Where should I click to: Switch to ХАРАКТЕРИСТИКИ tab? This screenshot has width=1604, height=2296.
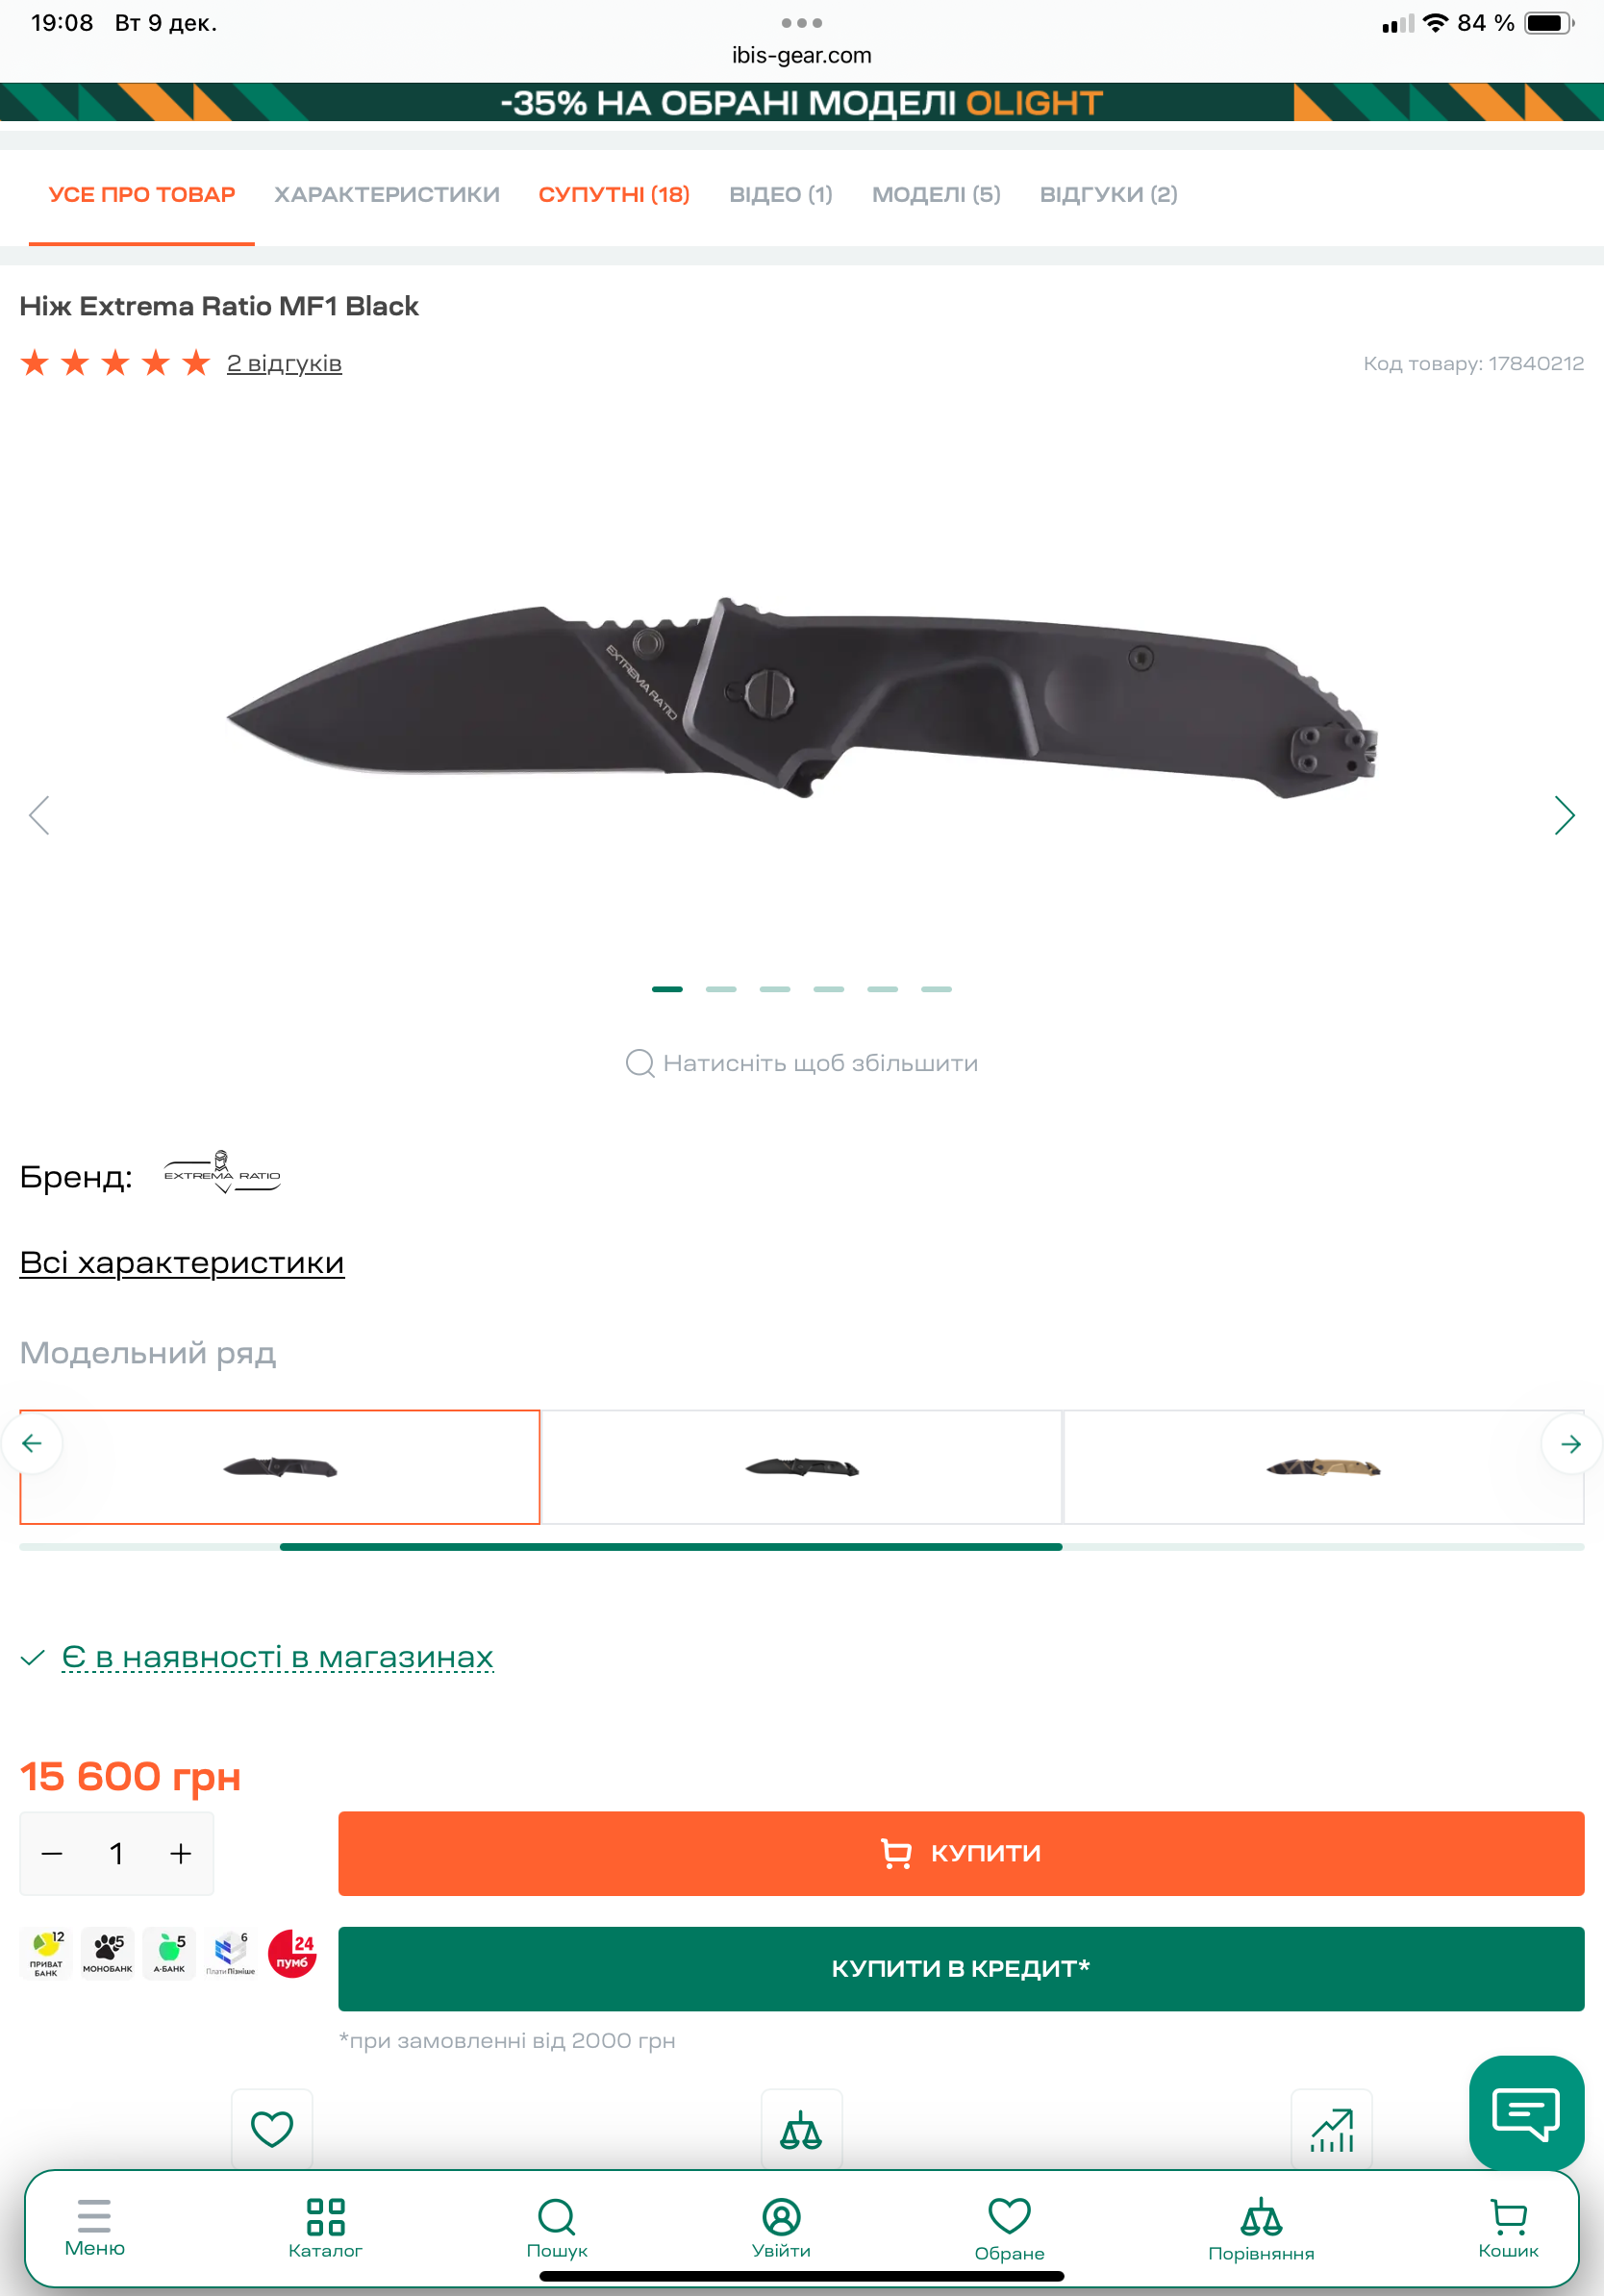387,194
